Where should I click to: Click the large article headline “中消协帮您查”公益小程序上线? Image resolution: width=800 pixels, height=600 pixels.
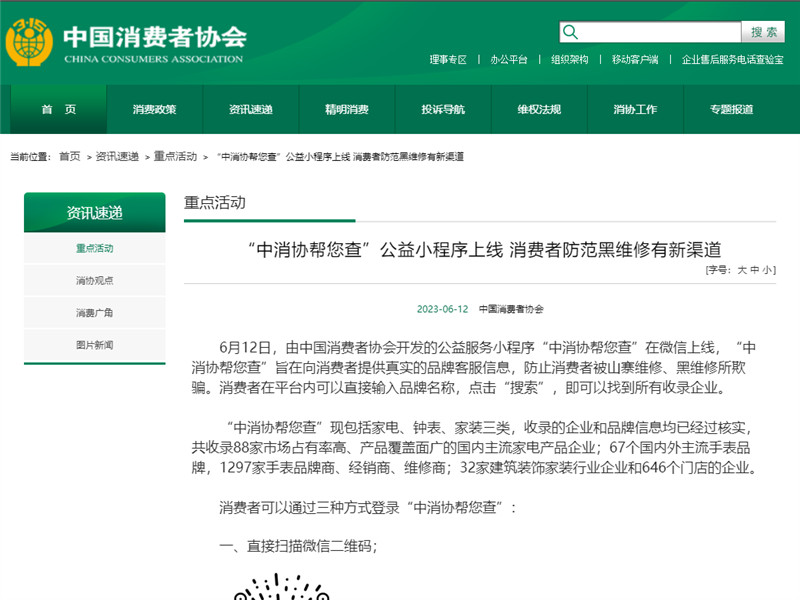tap(484, 249)
